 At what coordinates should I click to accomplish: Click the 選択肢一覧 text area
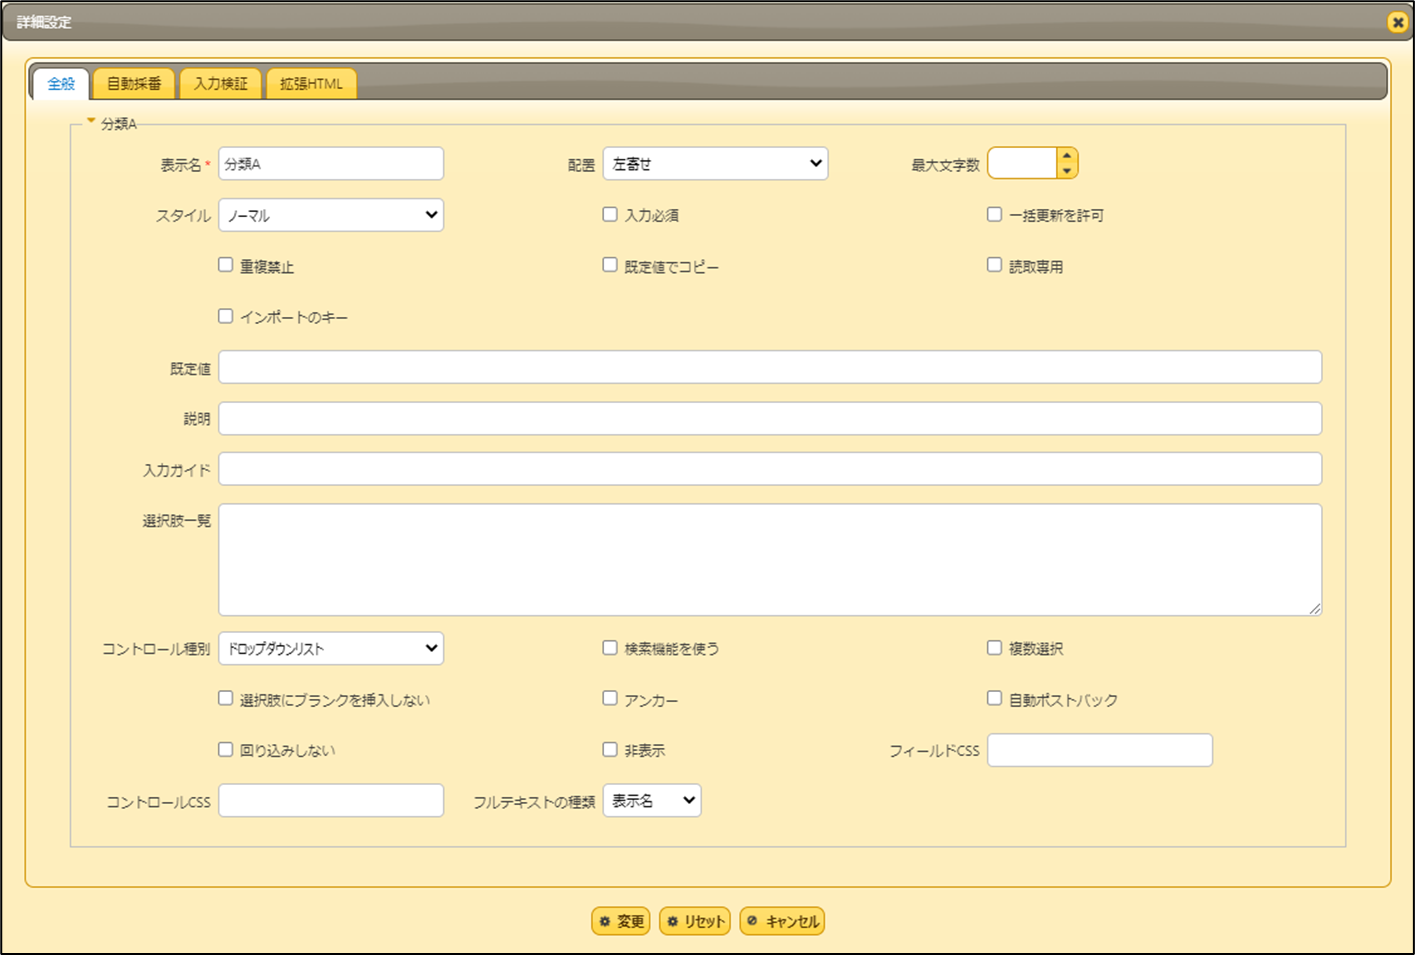coord(770,560)
